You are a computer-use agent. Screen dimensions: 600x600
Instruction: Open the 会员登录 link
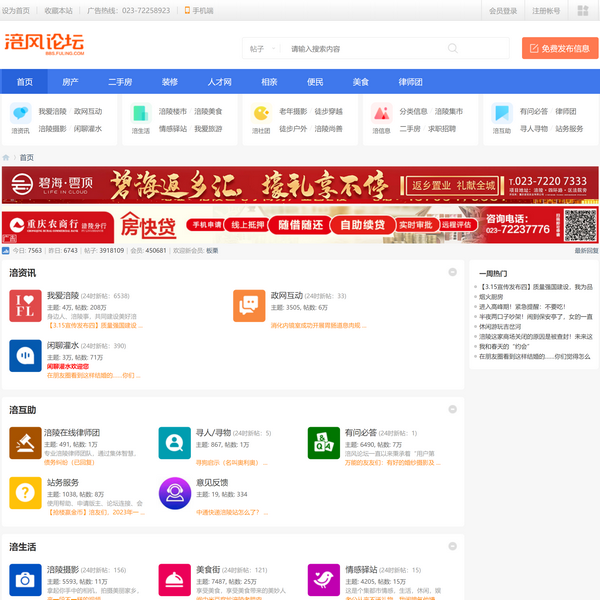[x=503, y=10]
